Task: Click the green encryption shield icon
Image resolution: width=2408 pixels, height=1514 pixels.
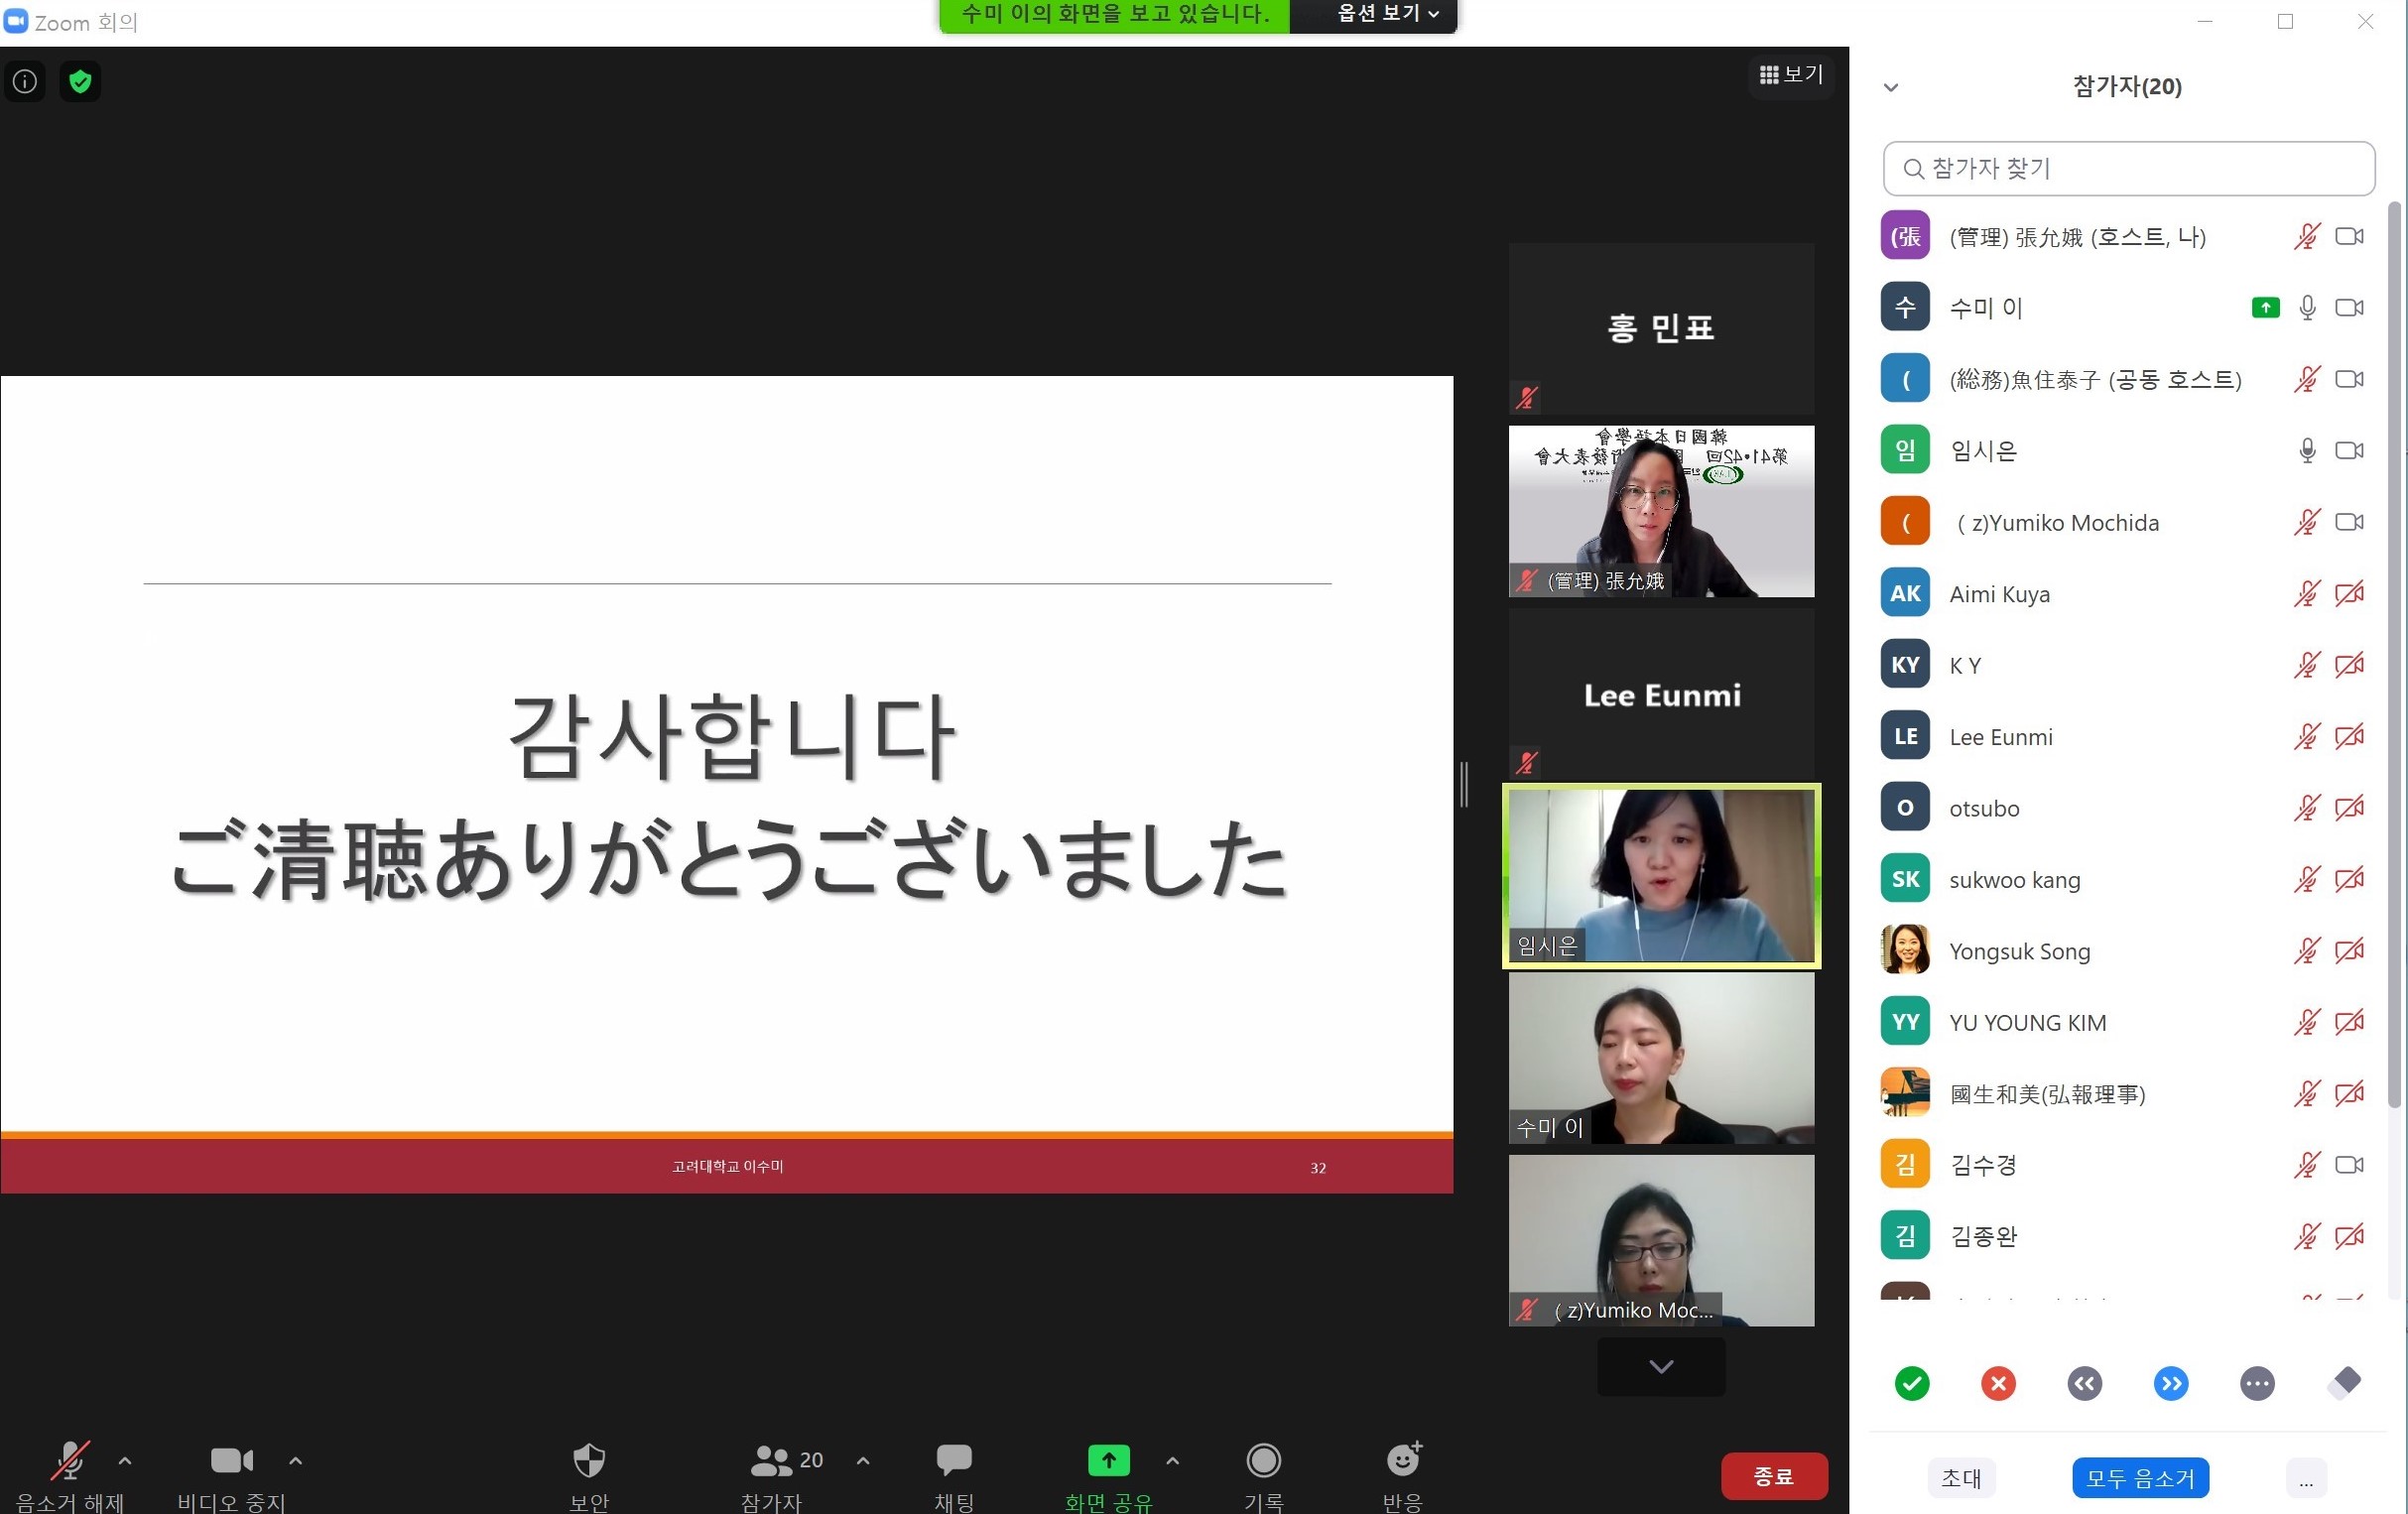Action: pos(80,82)
